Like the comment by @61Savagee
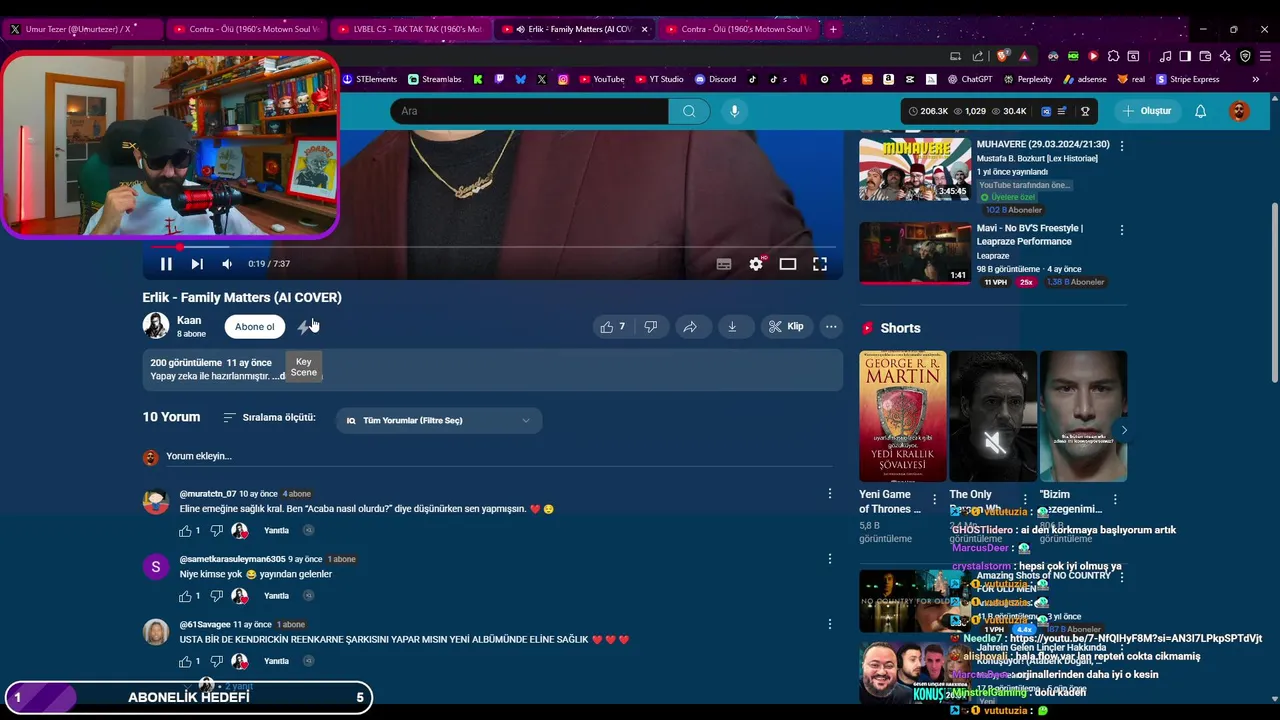This screenshot has height=720, width=1280. [185, 661]
